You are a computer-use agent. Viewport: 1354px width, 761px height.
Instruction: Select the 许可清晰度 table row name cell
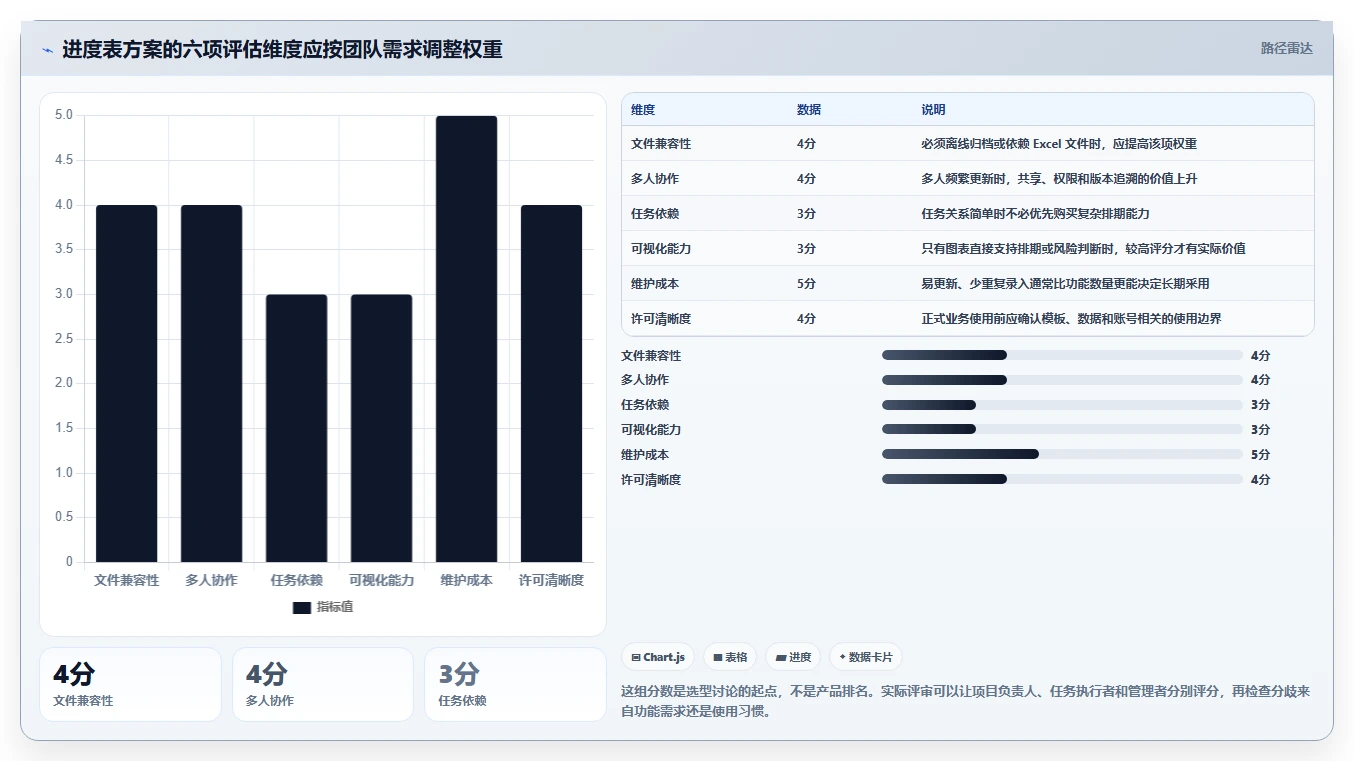pos(661,319)
